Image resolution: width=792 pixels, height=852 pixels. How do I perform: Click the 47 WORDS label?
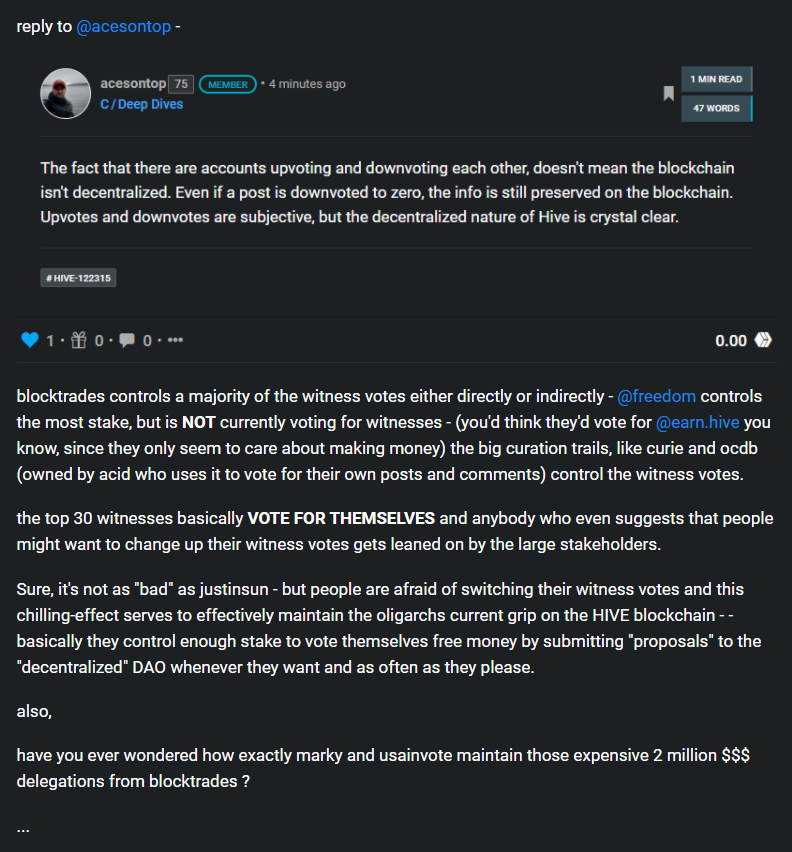(716, 108)
